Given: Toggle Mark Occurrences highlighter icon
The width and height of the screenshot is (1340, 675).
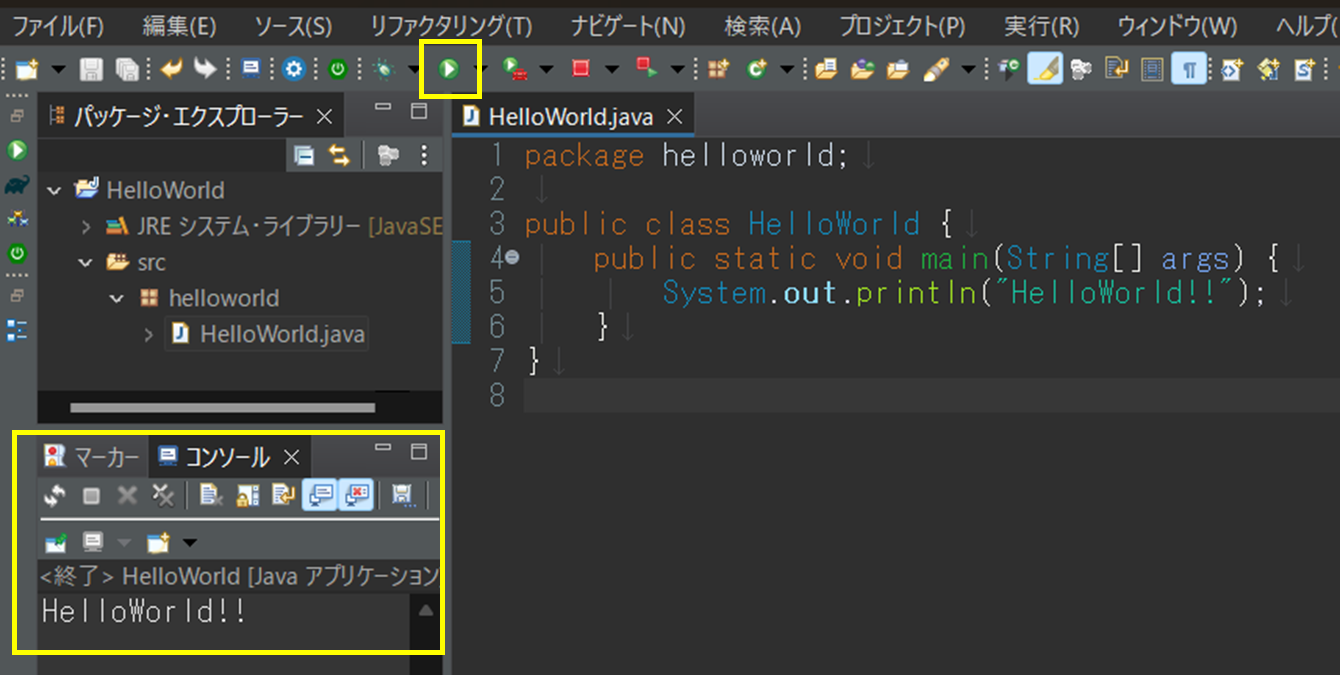Looking at the screenshot, I should [1045, 69].
